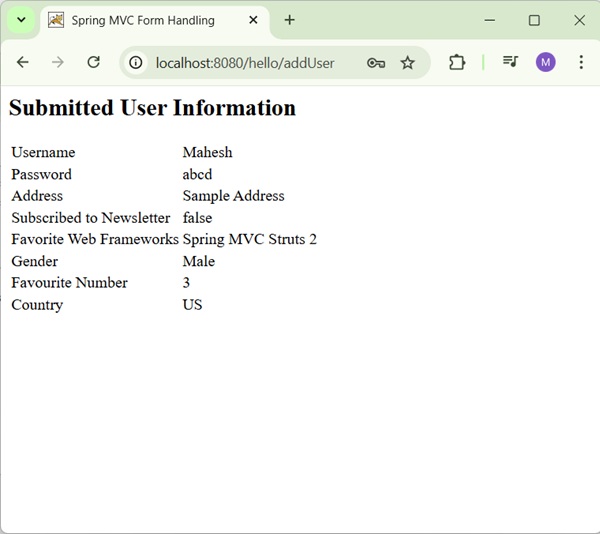The image size is (600, 534).
Task: Open the saved passwords key icon
Action: coord(376,63)
